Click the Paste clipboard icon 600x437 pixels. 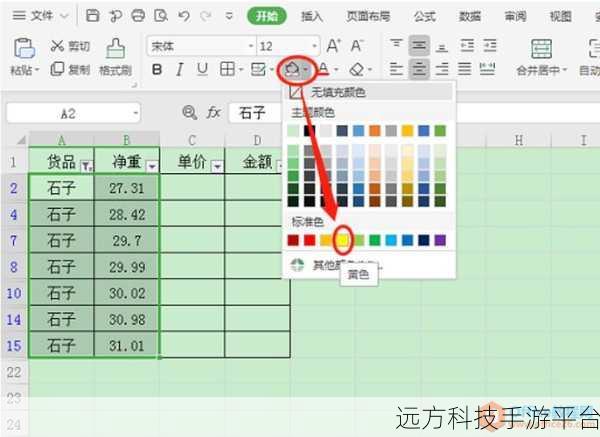(x=24, y=49)
